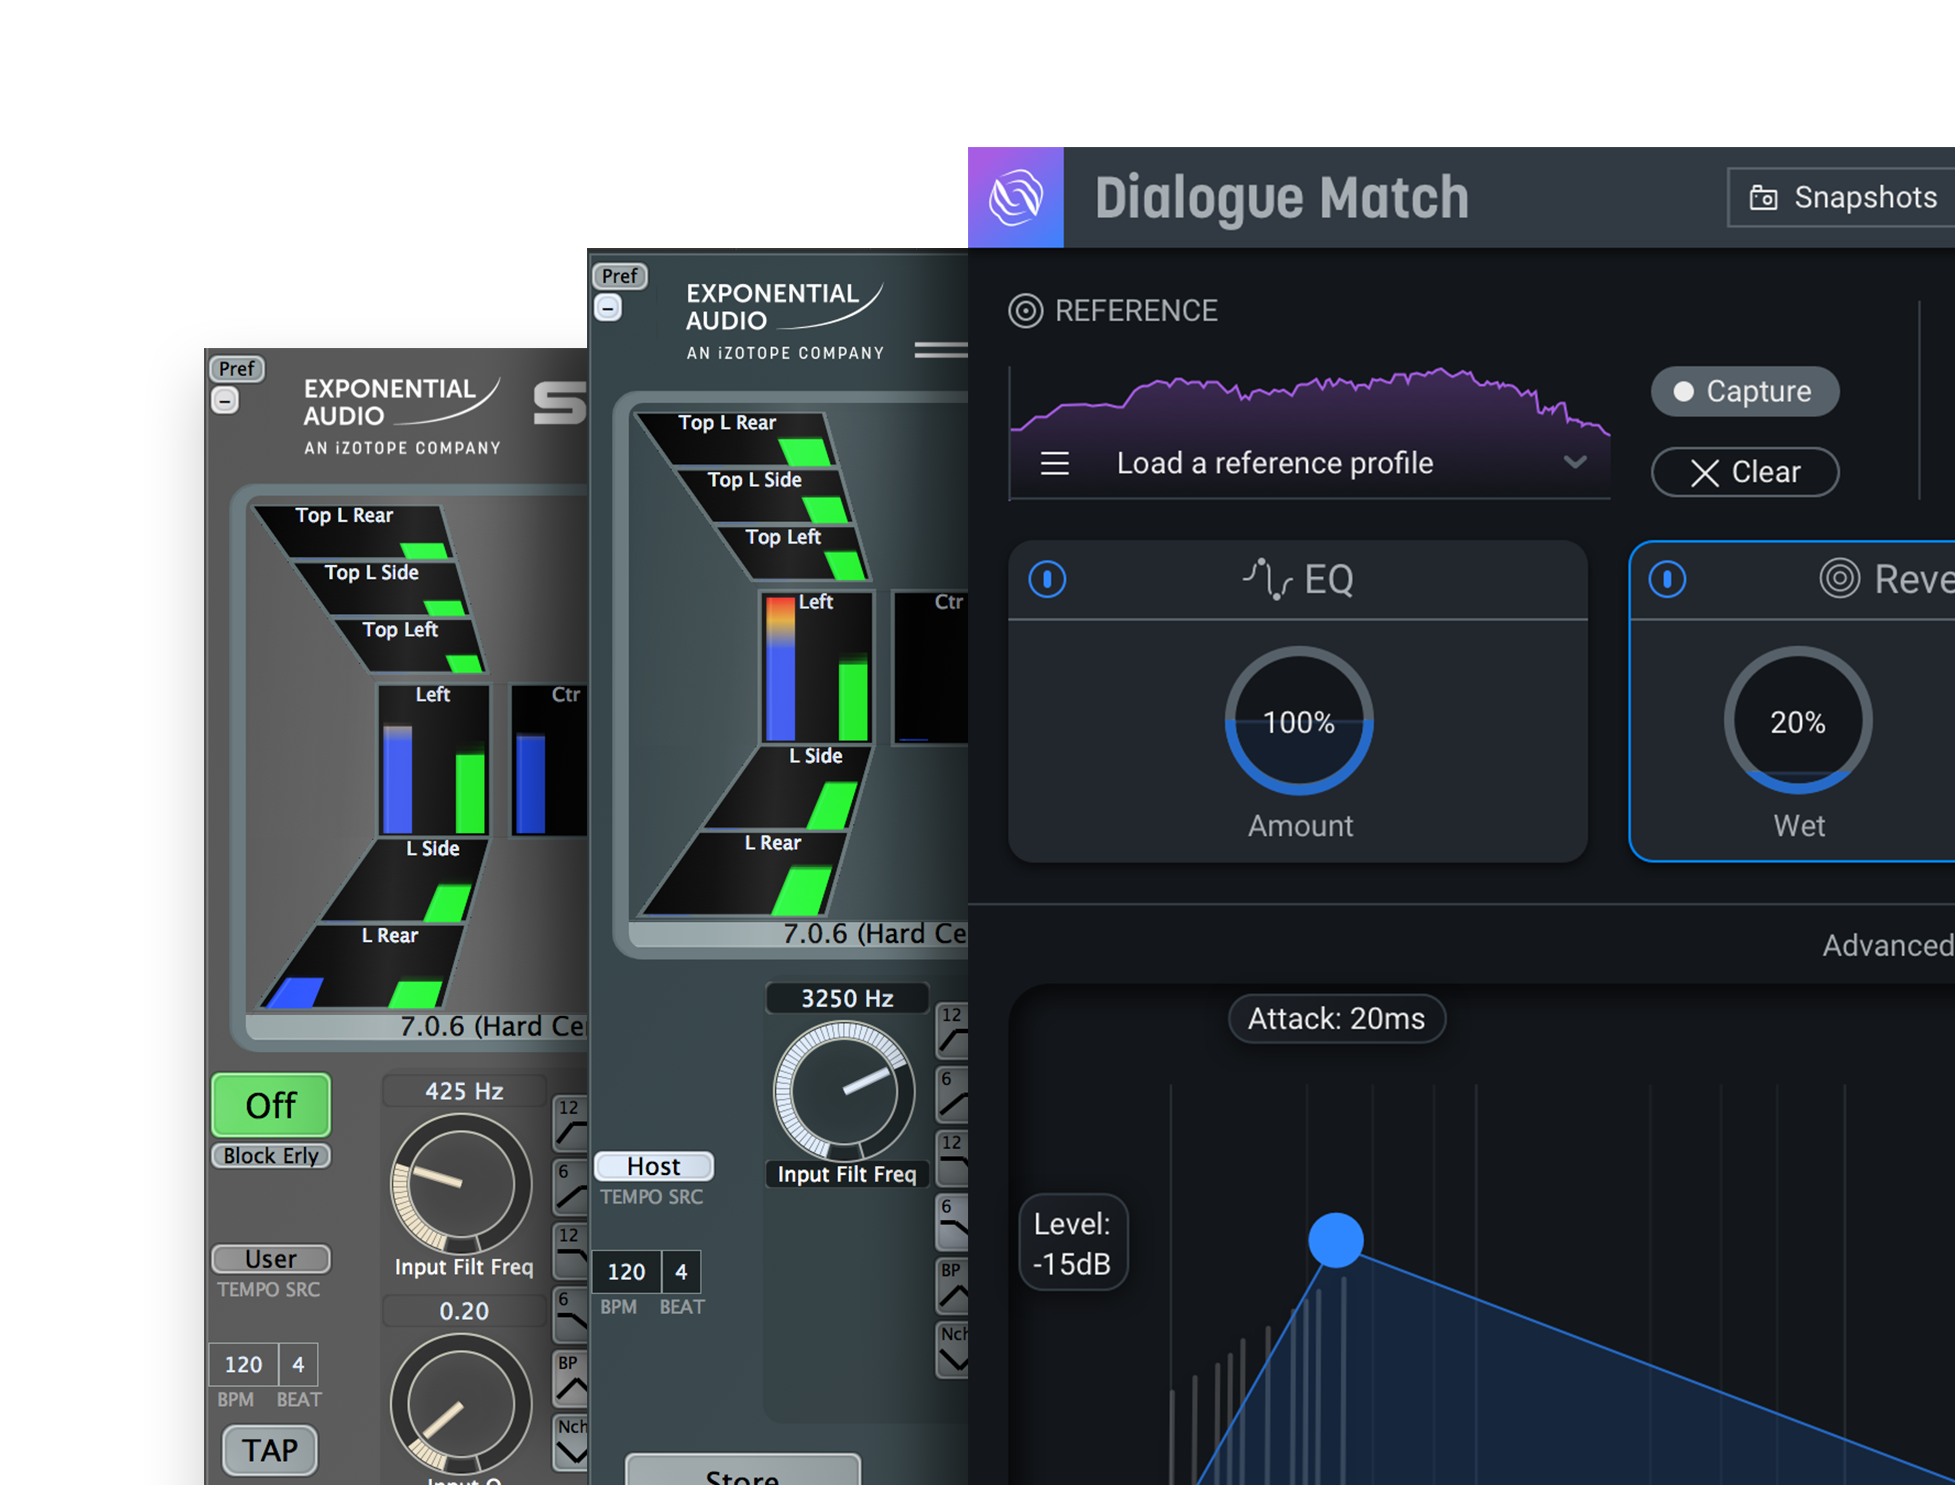Image resolution: width=1955 pixels, height=1485 pixels.
Task: Click the EQ curve icon
Action: 1267,579
